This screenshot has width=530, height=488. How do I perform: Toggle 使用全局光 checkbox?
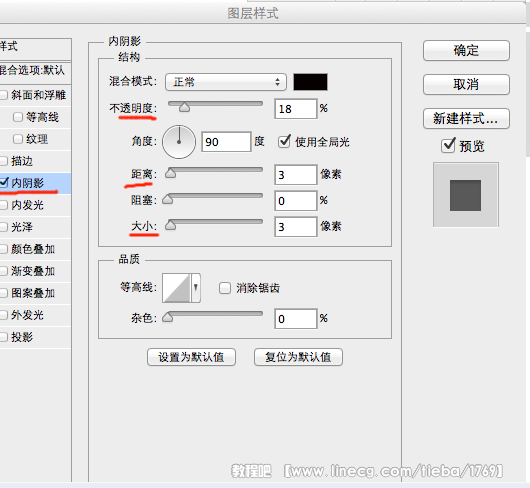point(284,141)
